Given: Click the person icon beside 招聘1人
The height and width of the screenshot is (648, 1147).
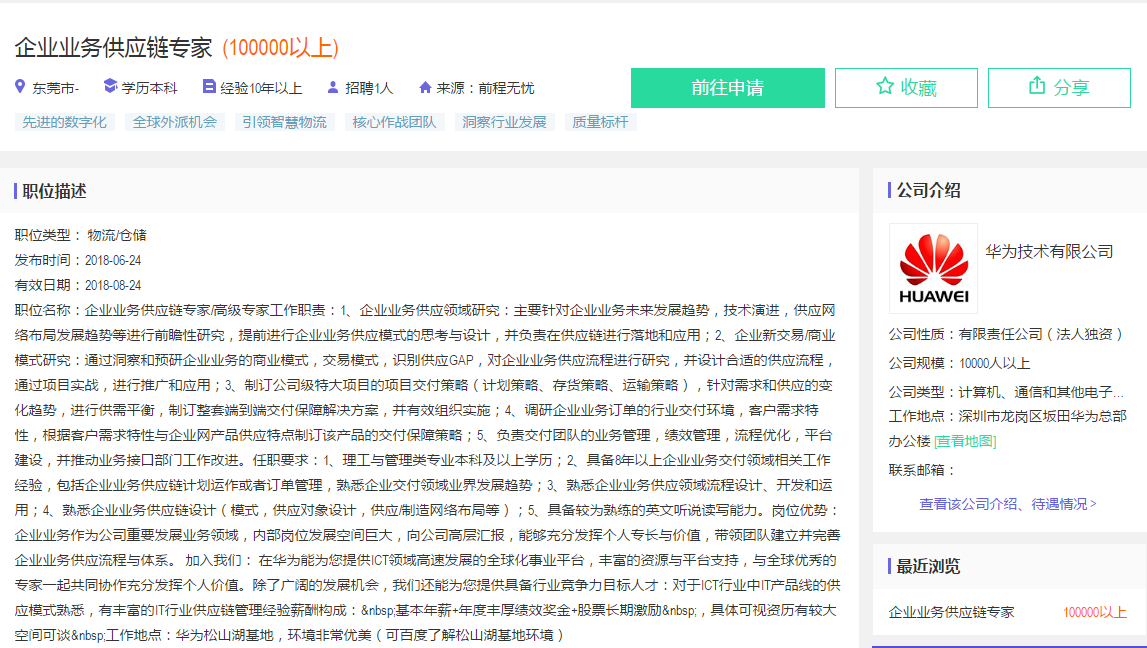Looking at the screenshot, I should click(x=333, y=87).
